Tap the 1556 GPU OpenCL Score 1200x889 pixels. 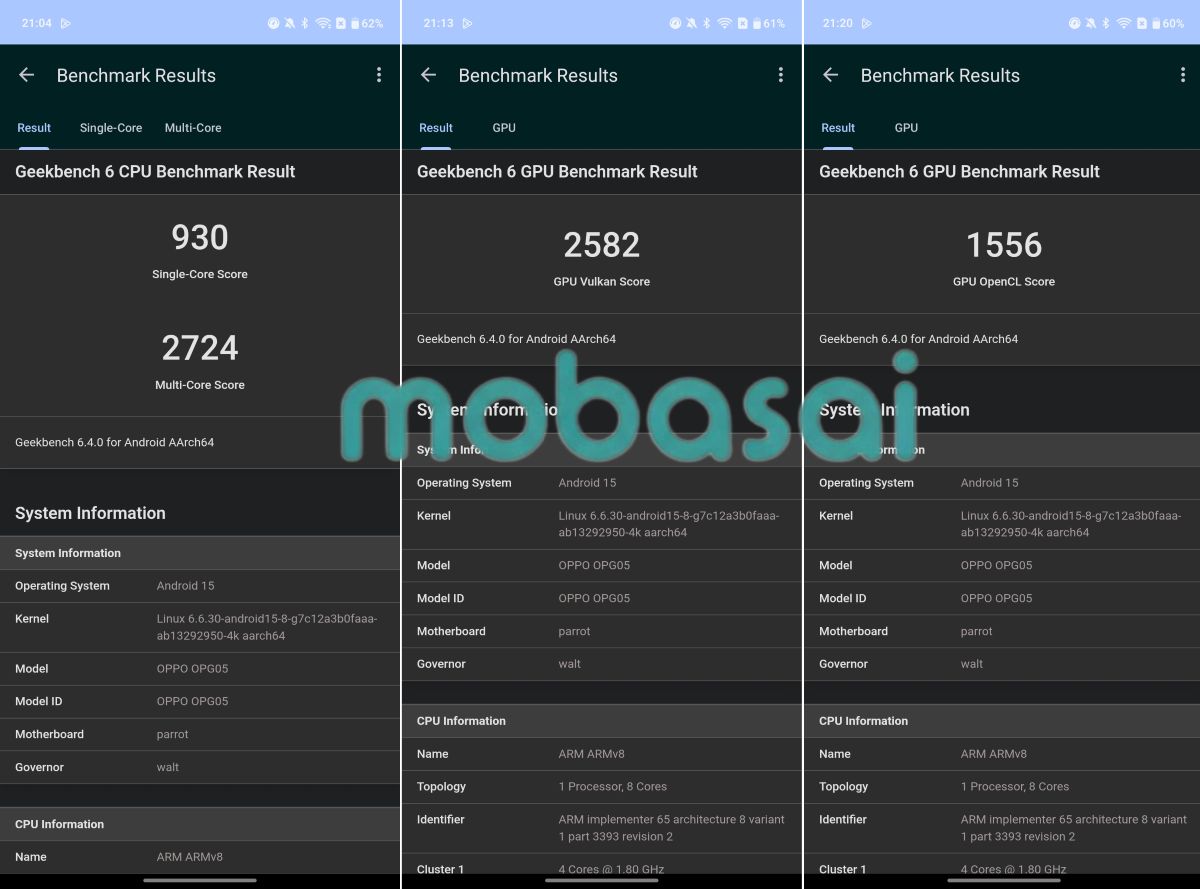click(x=1003, y=245)
